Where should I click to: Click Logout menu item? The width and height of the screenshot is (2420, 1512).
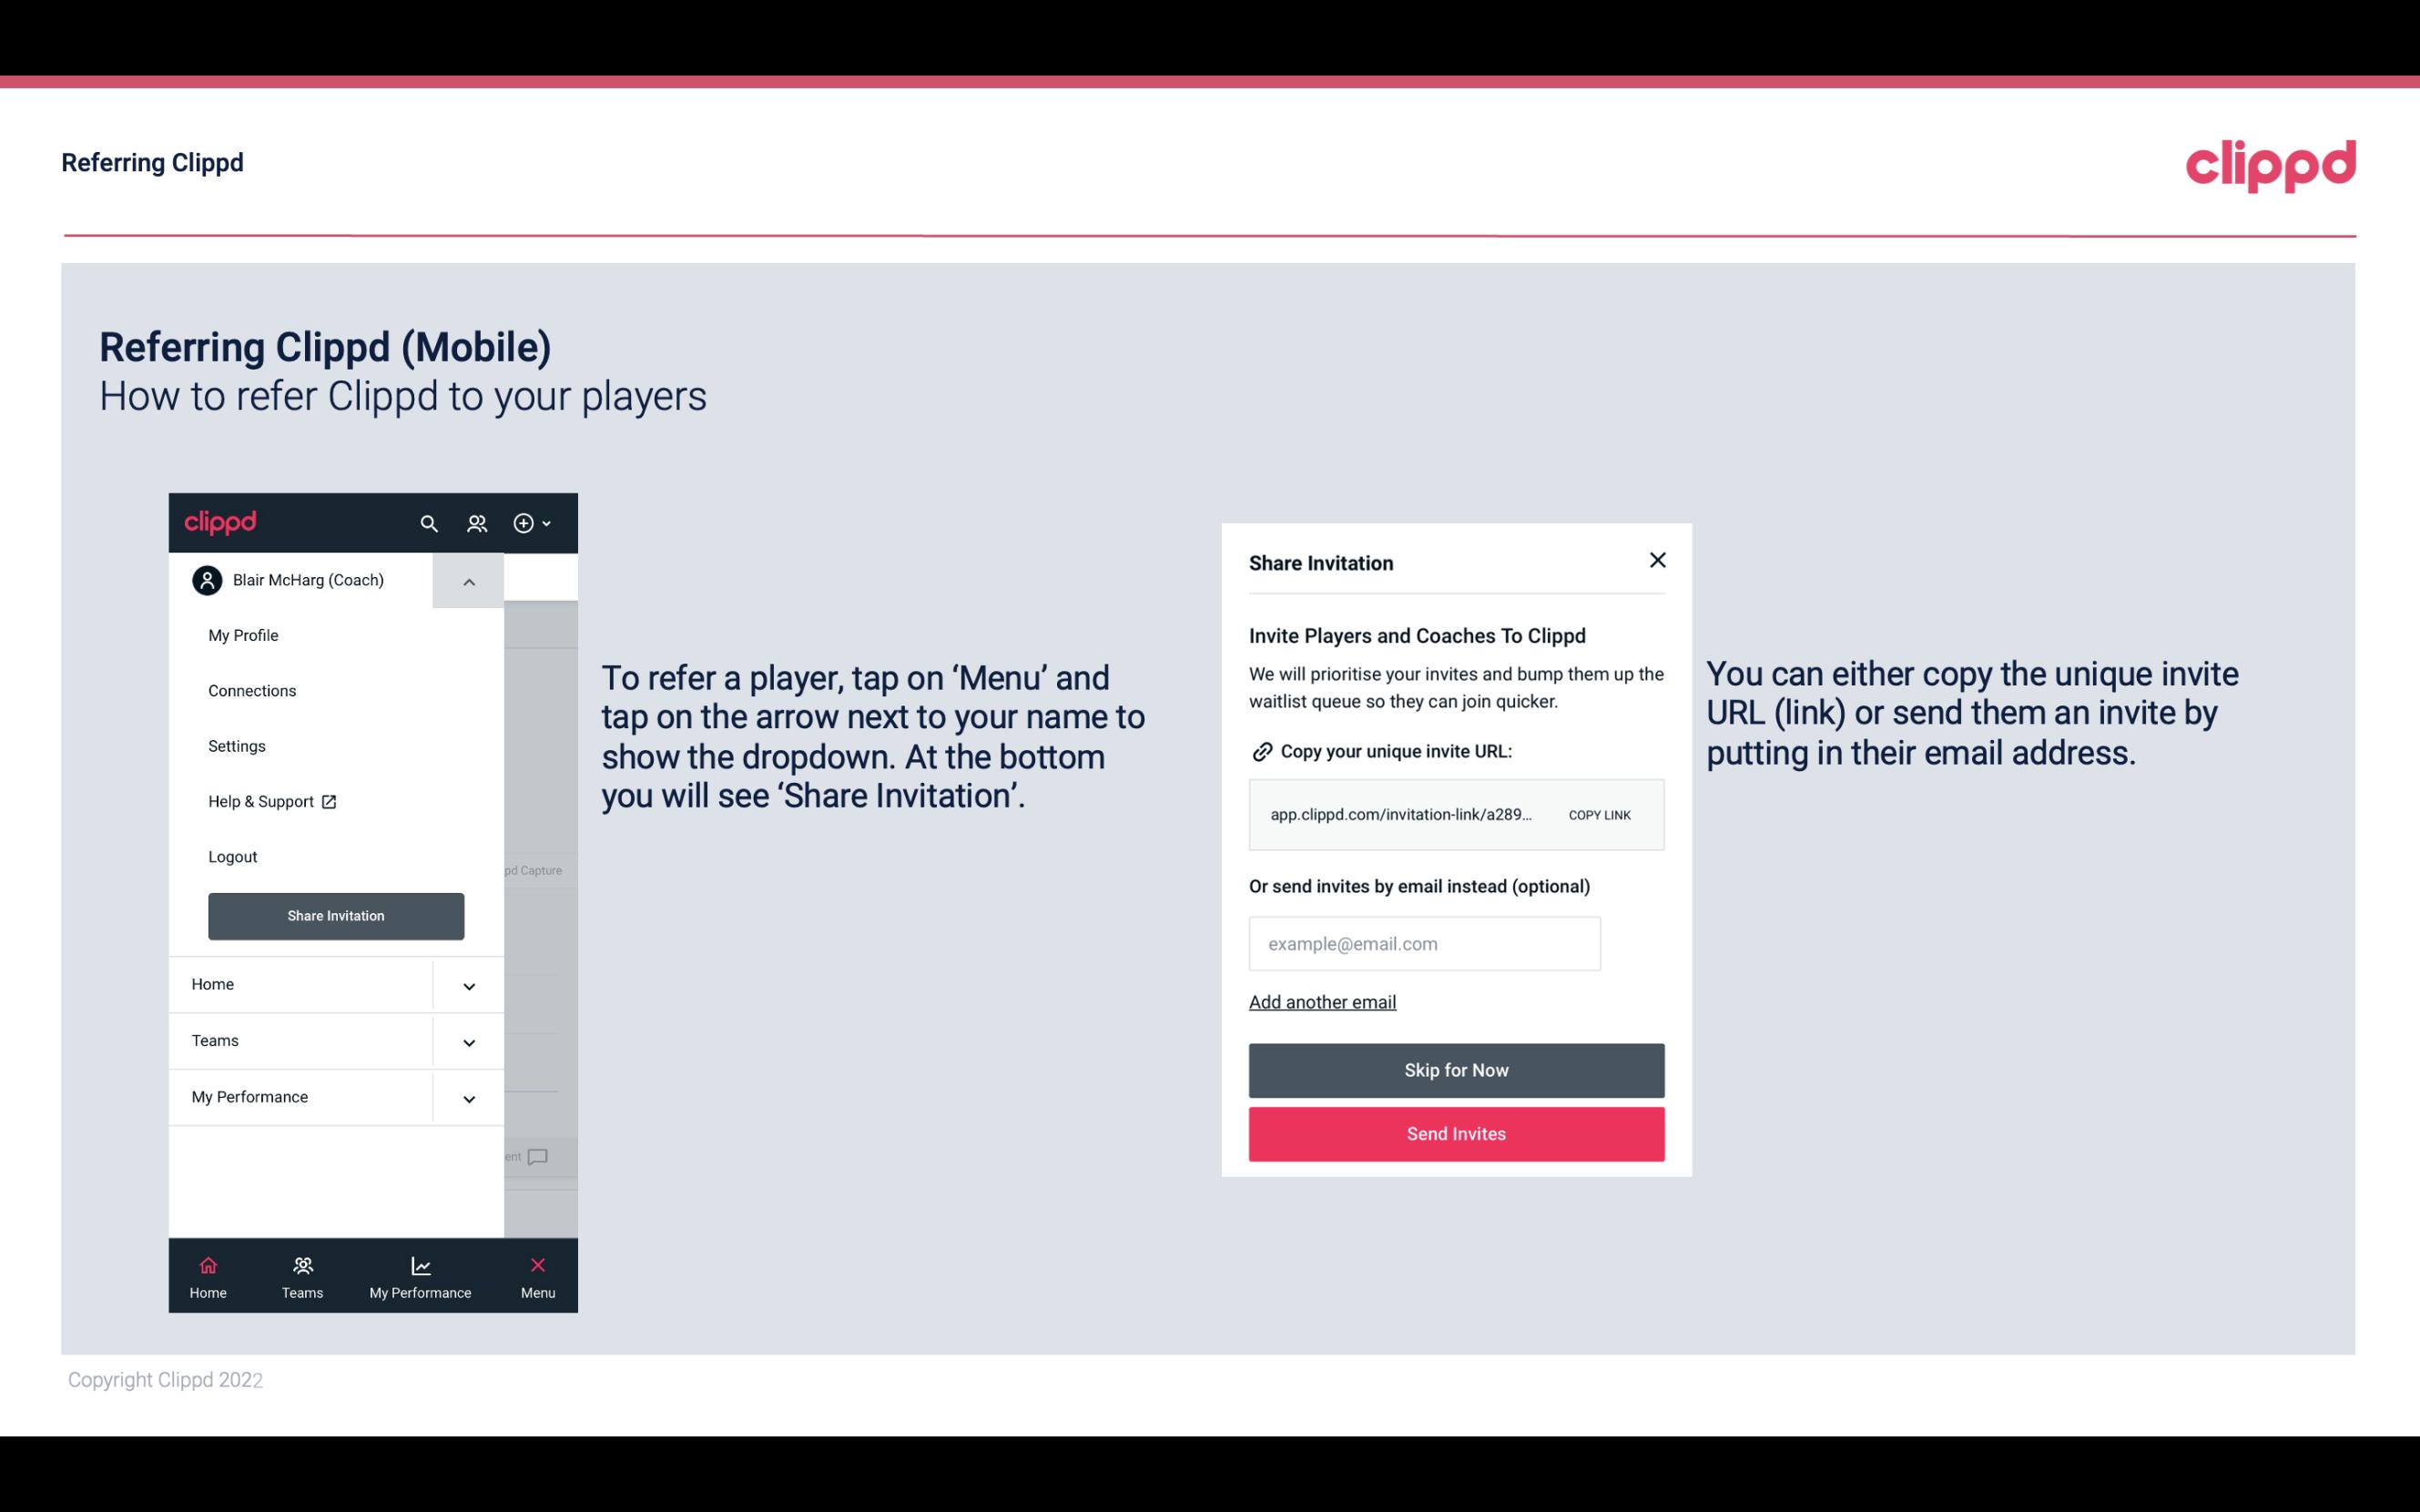[x=232, y=857]
